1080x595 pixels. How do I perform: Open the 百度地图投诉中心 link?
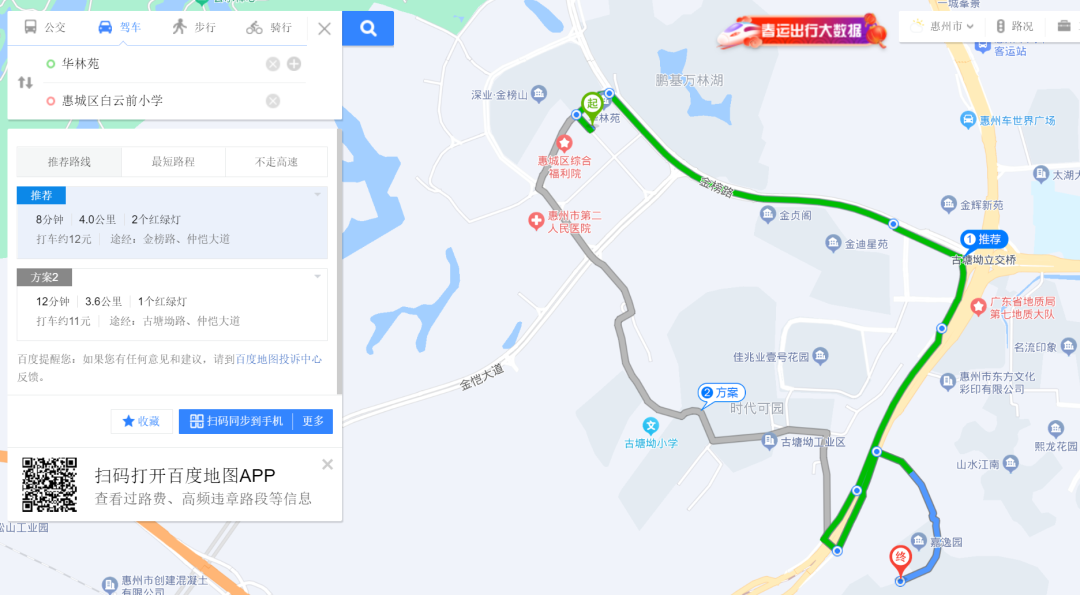coord(278,359)
